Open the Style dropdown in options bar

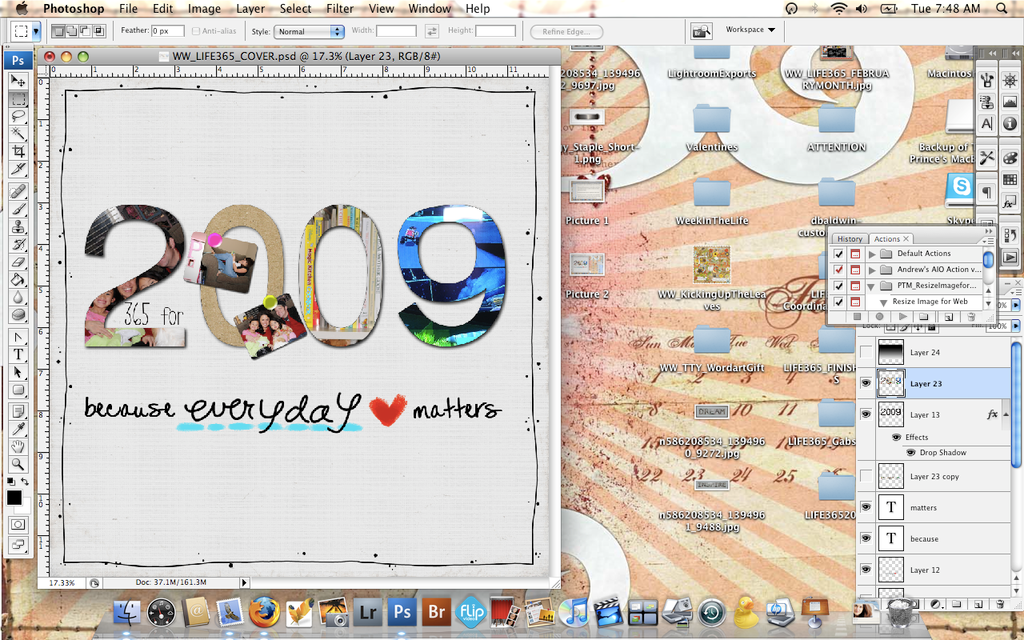[x=310, y=31]
